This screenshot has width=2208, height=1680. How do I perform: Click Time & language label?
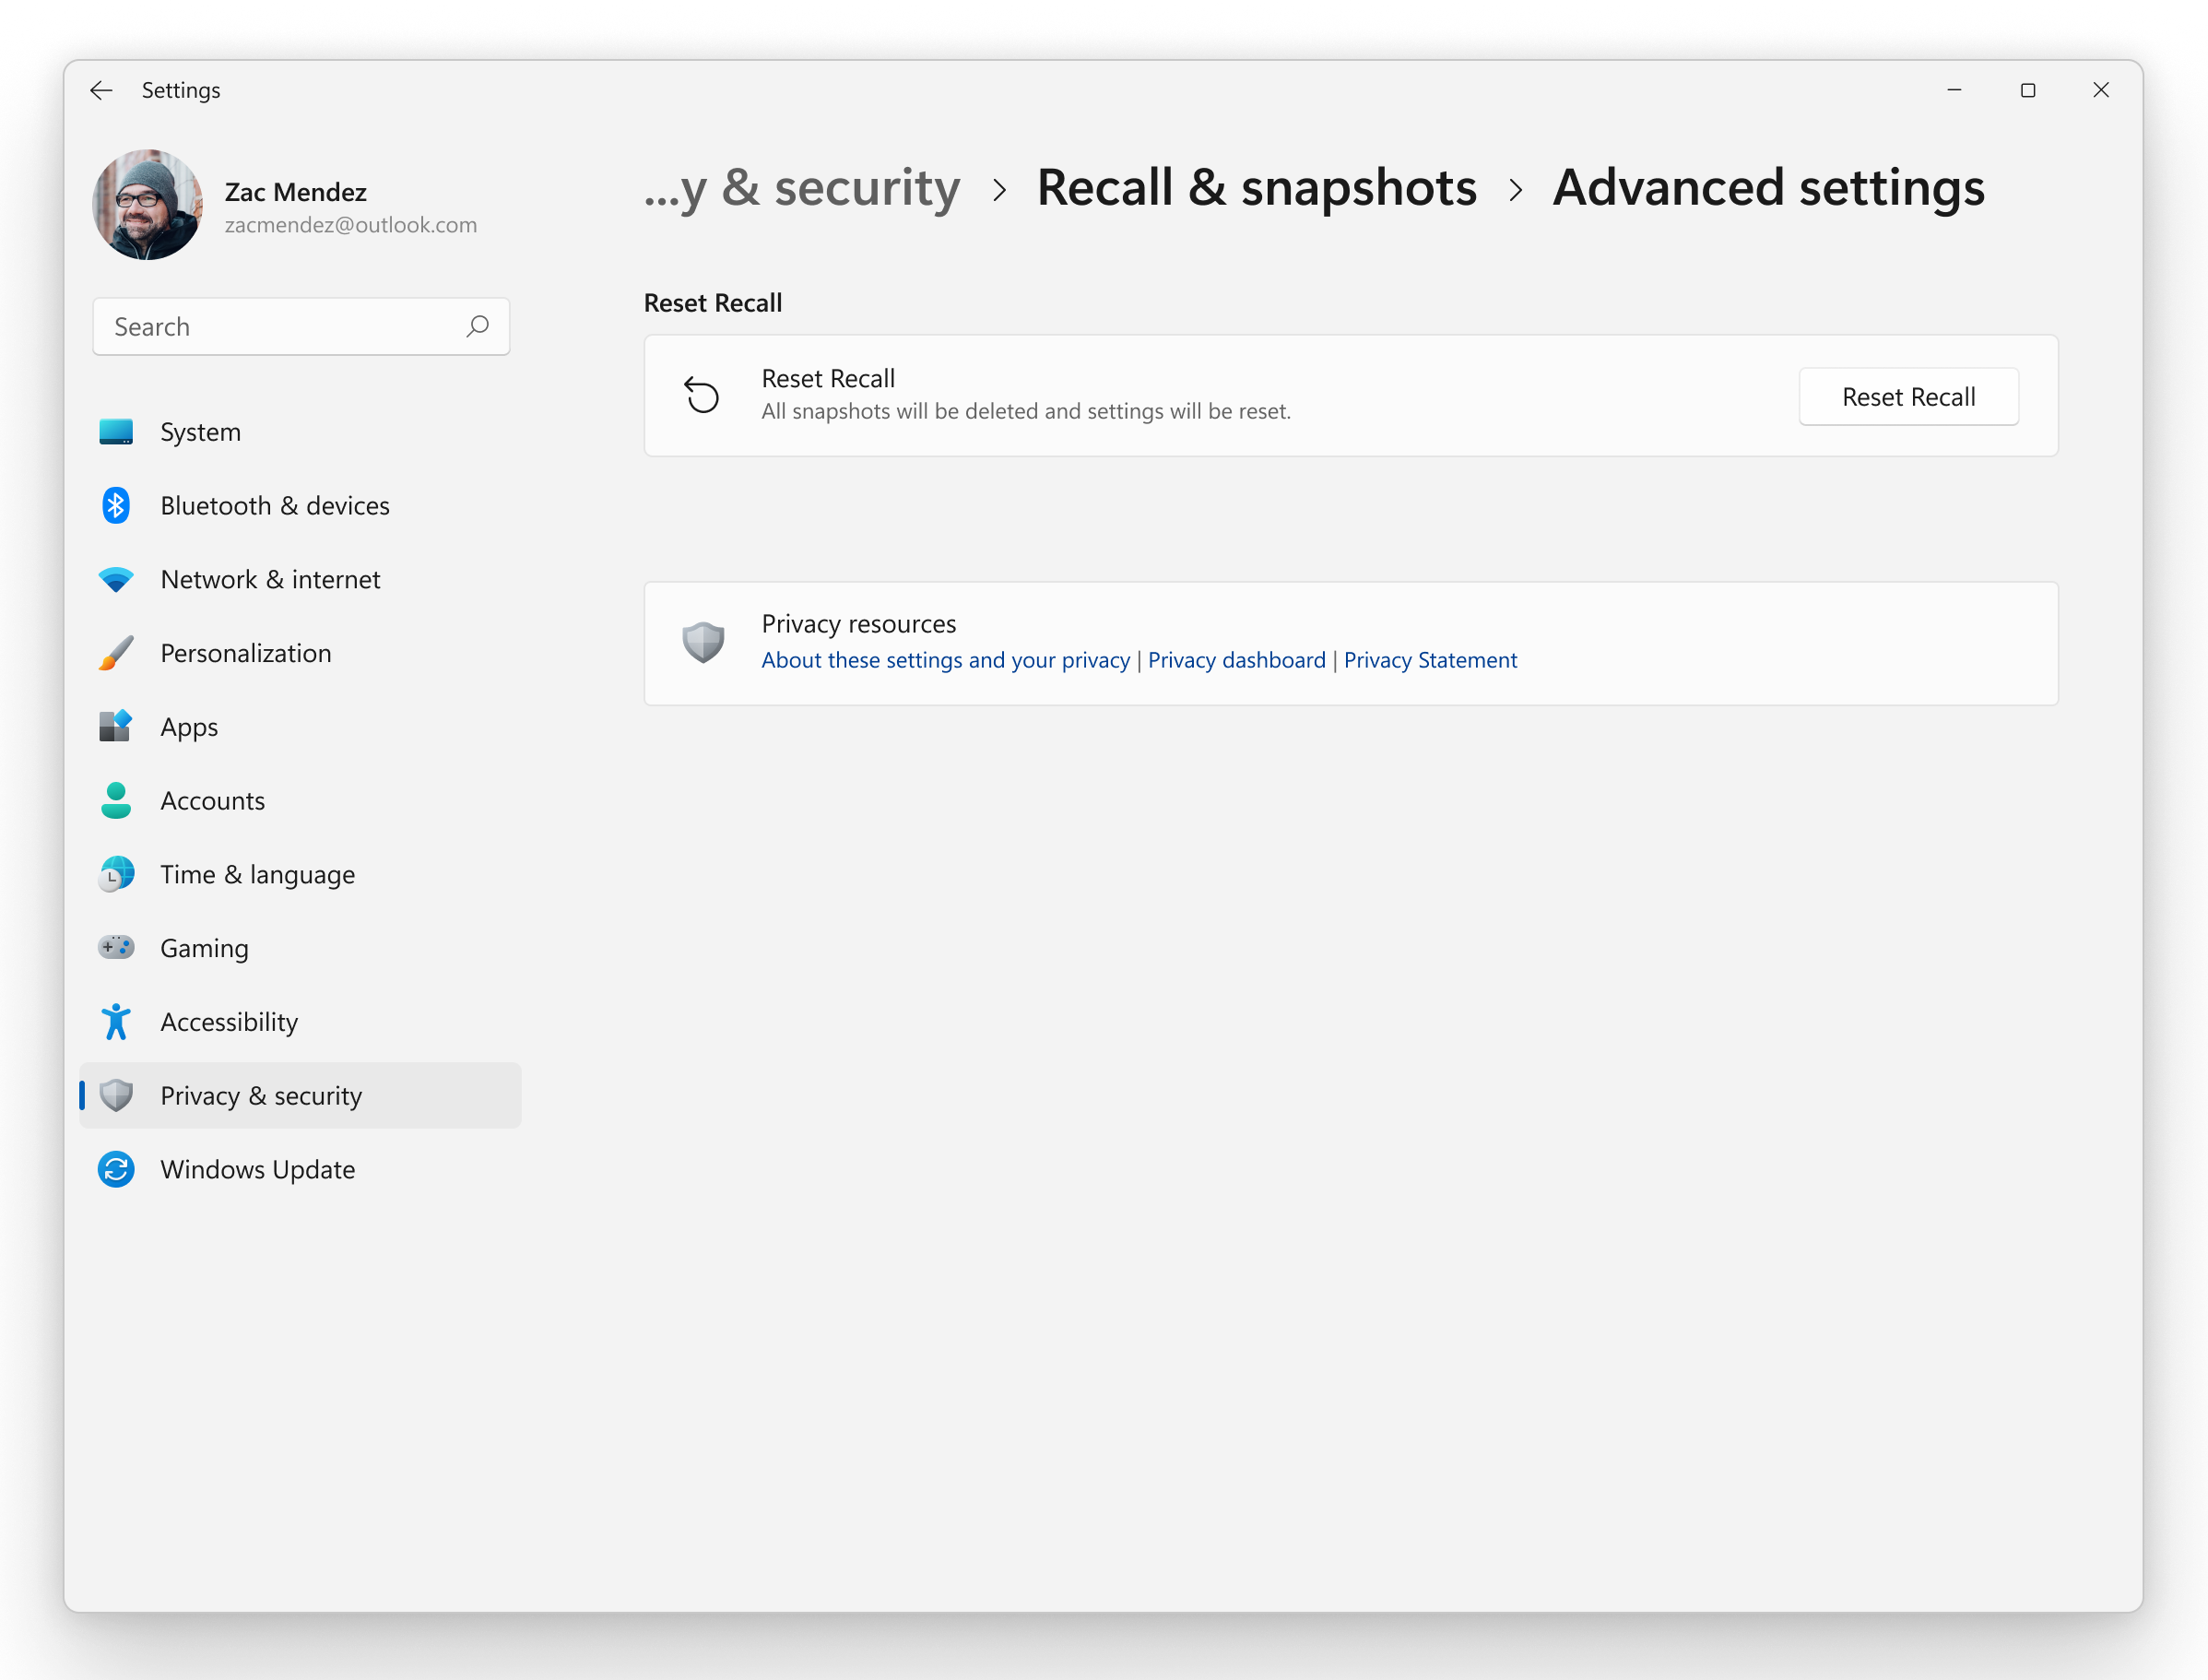[258, 875]
